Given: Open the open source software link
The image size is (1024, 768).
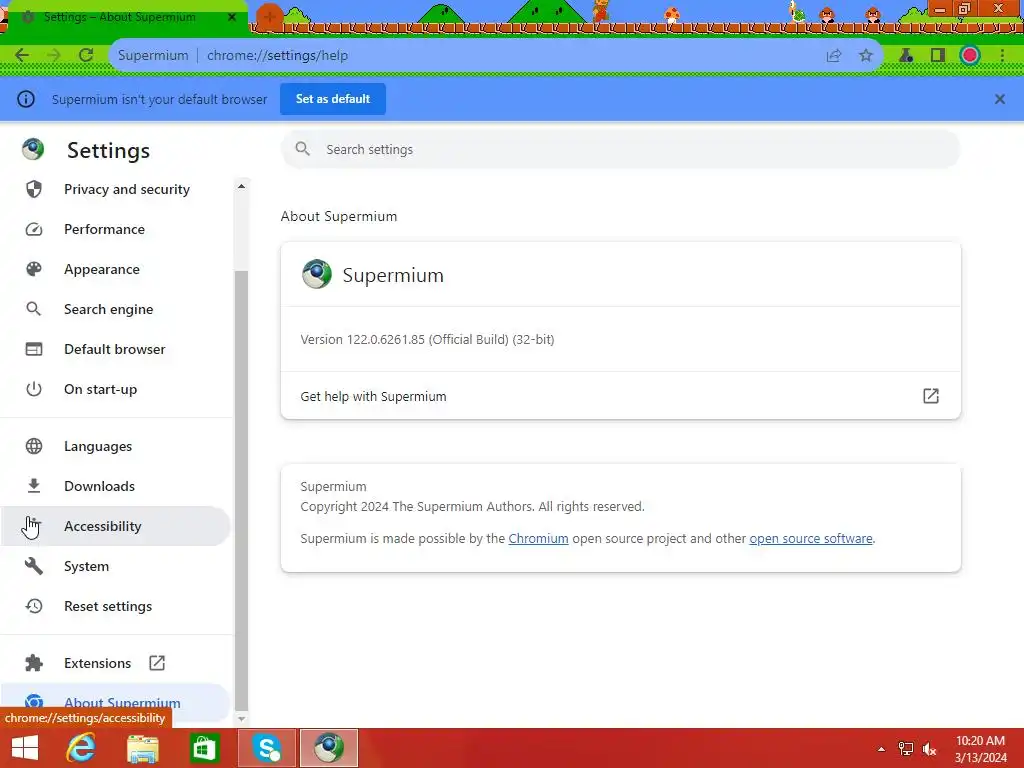Looking at the screenshot, I should click(810, 539).
